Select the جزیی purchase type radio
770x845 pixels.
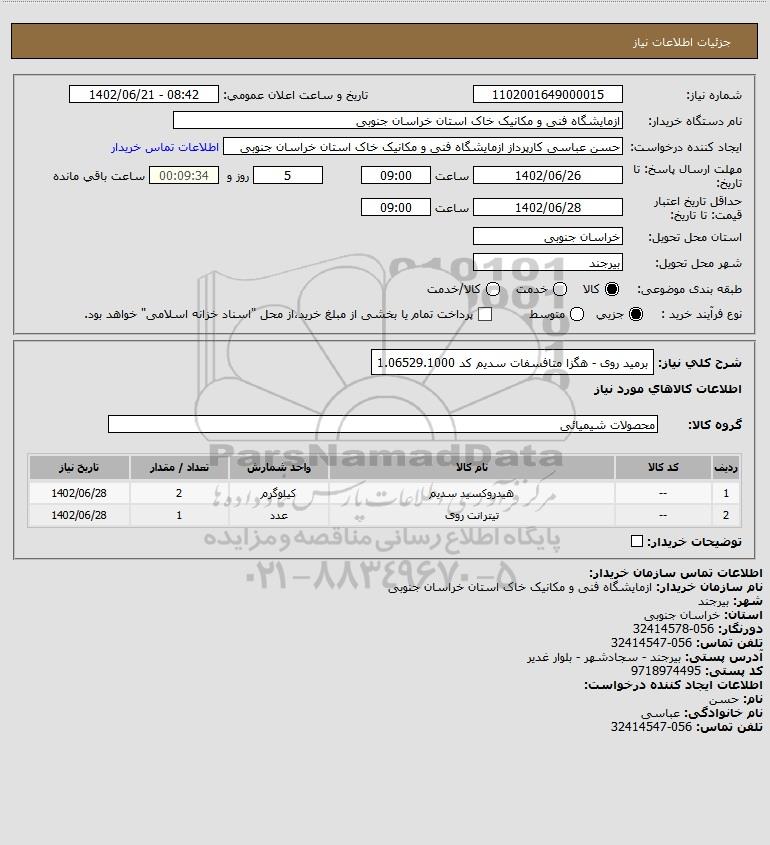[x=636, y=314]
